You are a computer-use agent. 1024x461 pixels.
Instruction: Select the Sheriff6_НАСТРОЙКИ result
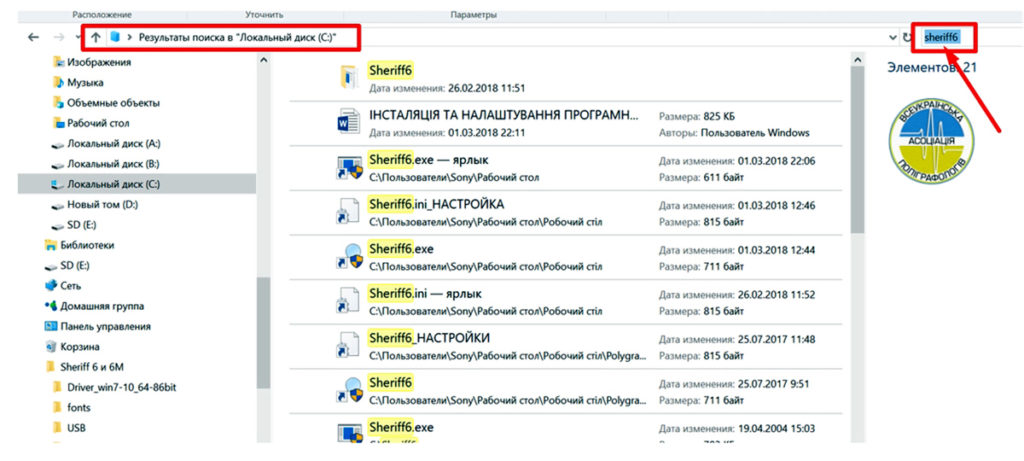click(428, 338)
